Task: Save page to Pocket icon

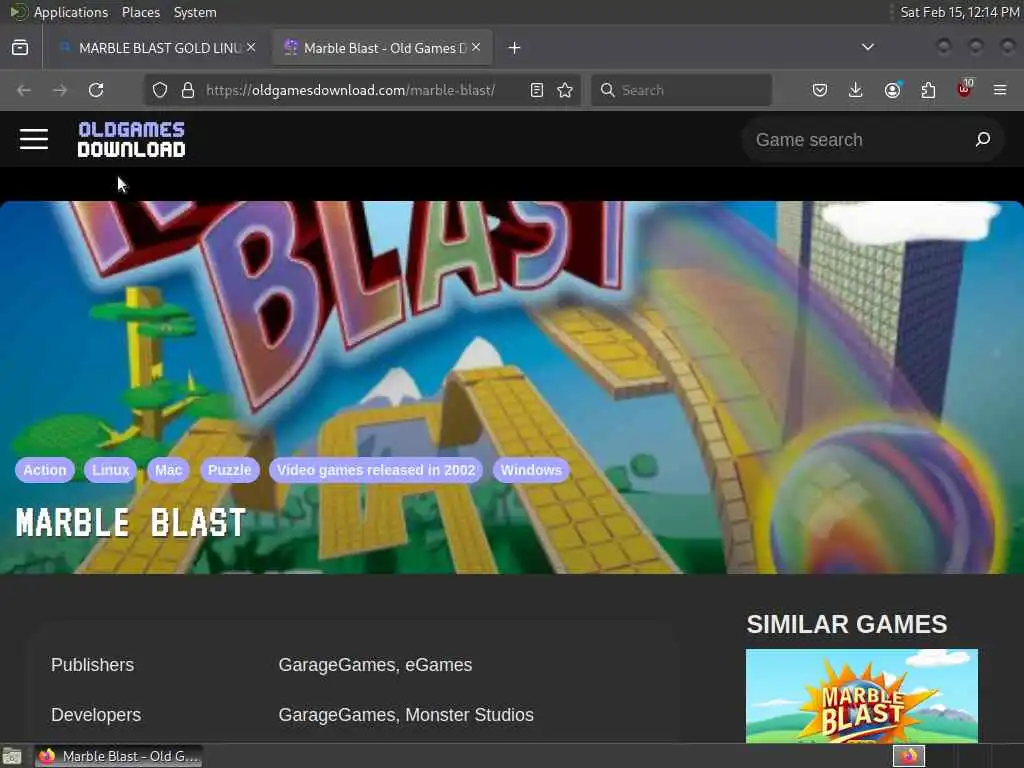Action: (820, 90)
